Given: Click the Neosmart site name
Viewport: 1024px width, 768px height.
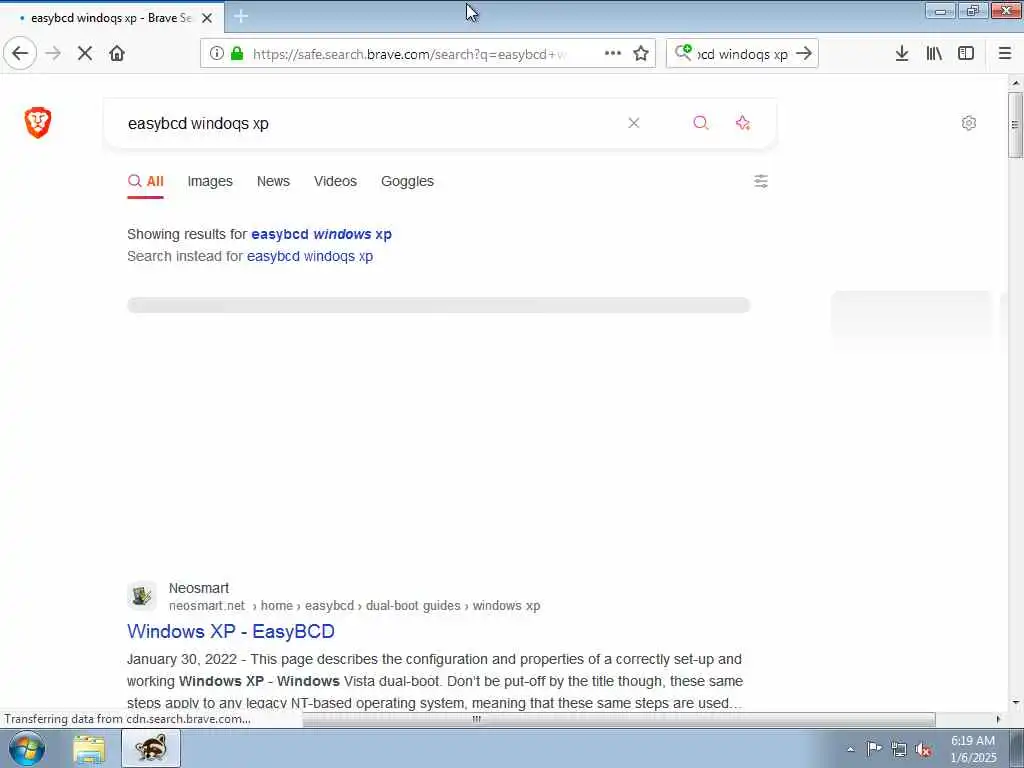Looking at the screenshot, I should tap(199, 588).
